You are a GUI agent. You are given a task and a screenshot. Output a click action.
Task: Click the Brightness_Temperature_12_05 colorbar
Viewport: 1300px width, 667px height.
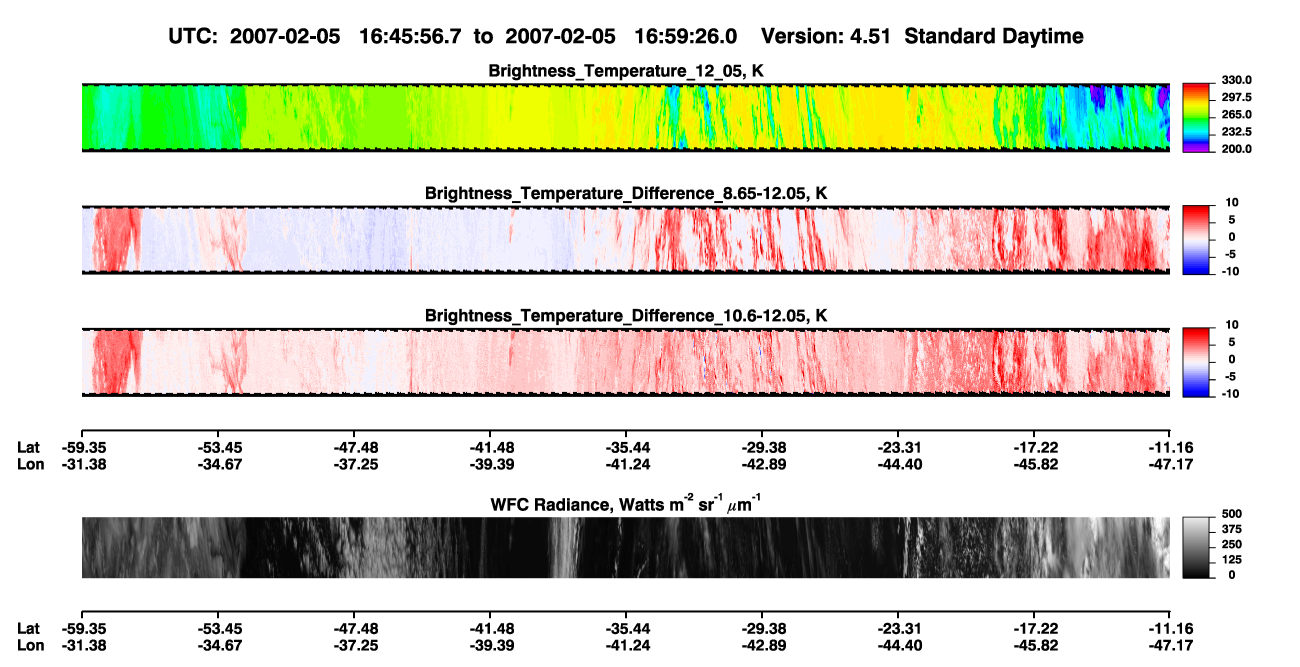pyautogui.click(x=1195, y=116)
